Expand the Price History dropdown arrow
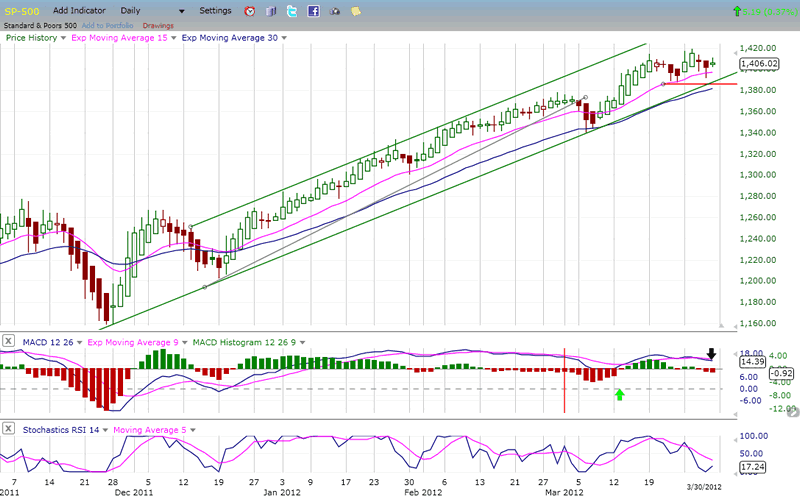The height and width of the screenshot is (497, 800). pyautogui.click(x=63, y=38)
